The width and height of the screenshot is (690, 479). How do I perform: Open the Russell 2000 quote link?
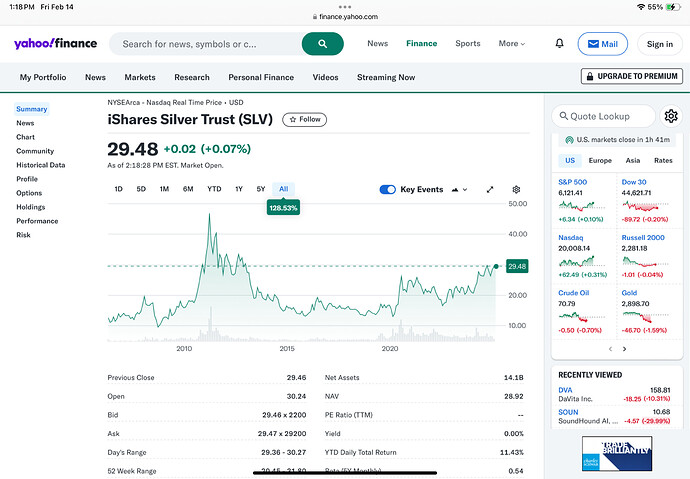click(x=643, y=238)
